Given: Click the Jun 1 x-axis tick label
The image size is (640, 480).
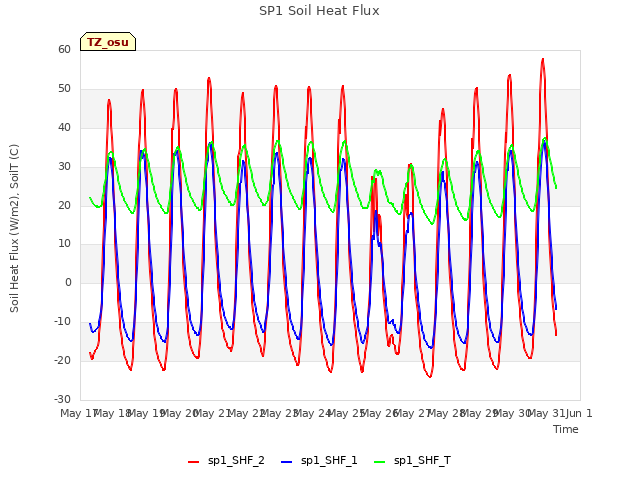Looking at the screenshot, I should pyautogui.click(x=579, y=413).
